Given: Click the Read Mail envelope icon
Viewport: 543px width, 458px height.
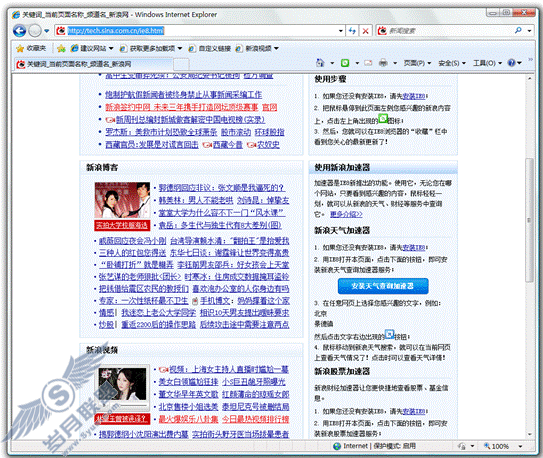Looking at the screenshot, I should (x=368, y=63).
